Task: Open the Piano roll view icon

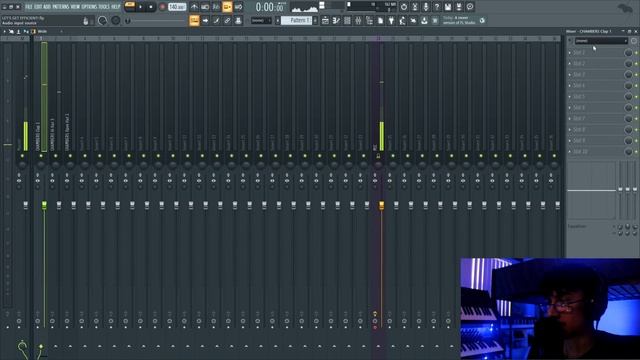Action: 336,20
